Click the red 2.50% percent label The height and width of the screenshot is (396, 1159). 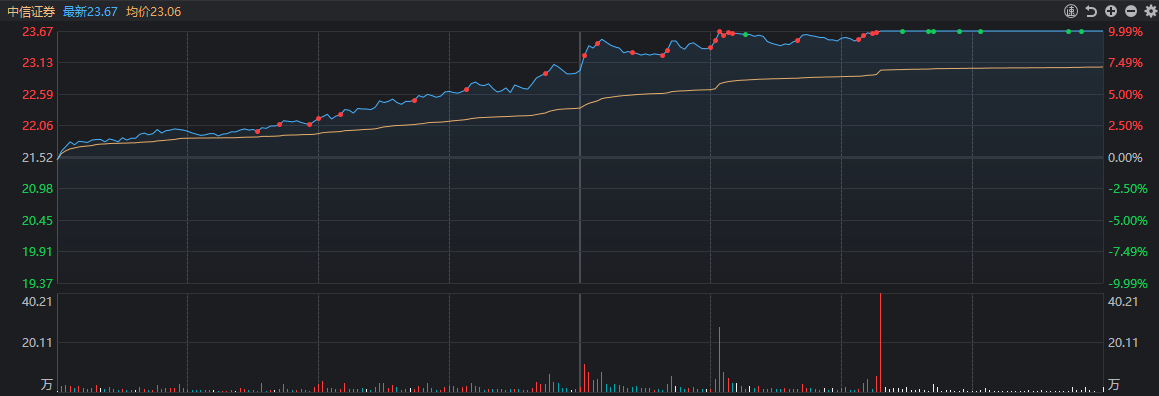point(1126,126)
